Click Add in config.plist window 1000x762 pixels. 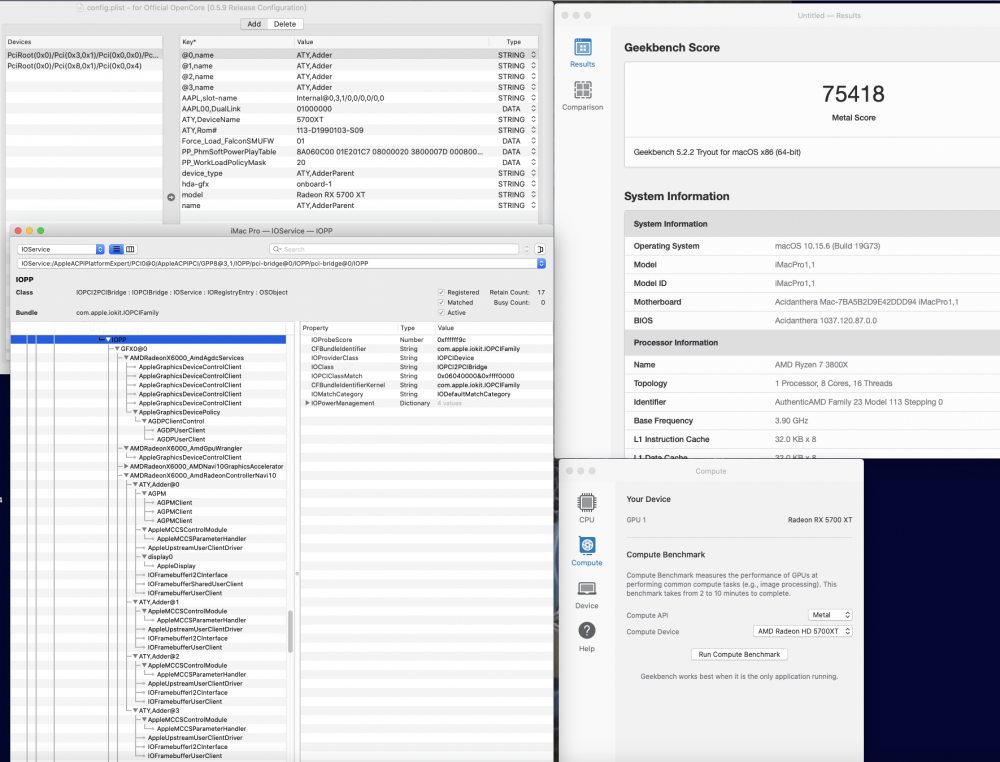coord(254,24)
